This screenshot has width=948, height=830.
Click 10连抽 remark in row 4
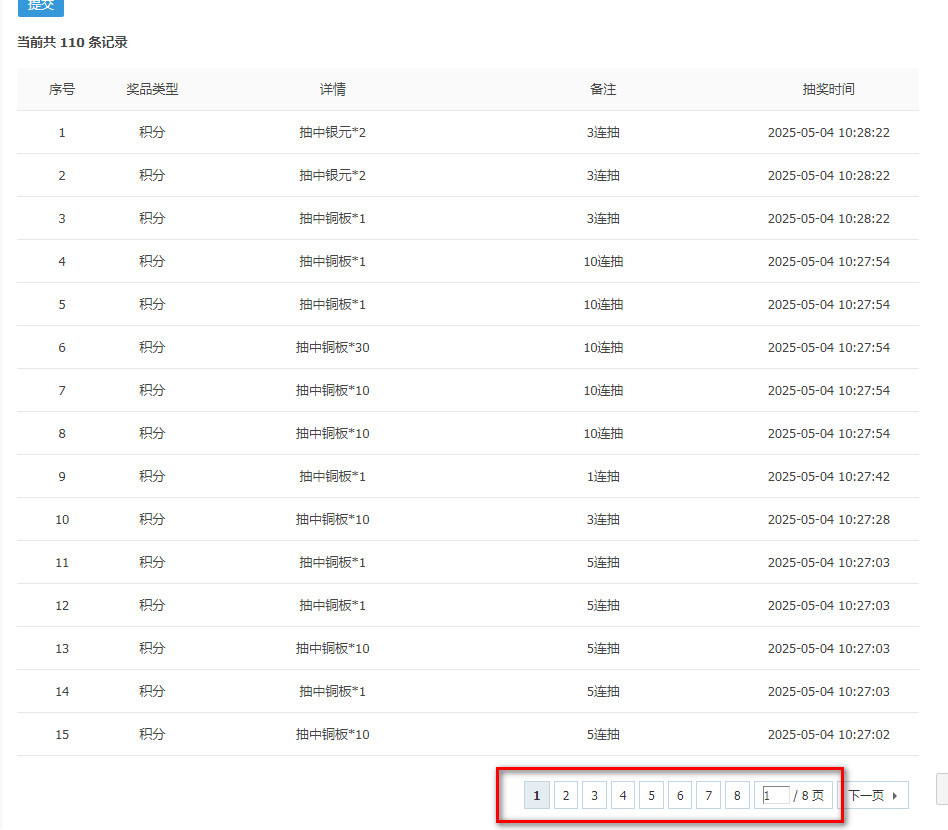(x=603, y=262)
